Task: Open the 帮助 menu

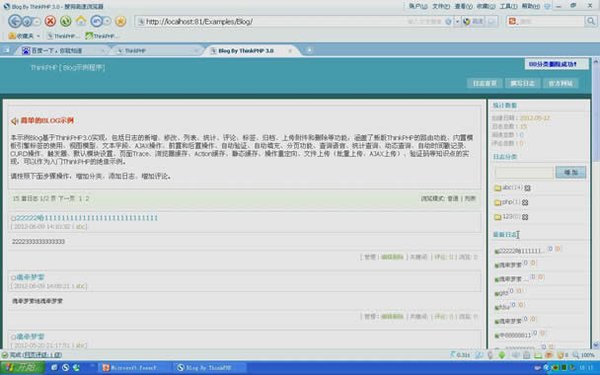Action: tap(531, 6)
